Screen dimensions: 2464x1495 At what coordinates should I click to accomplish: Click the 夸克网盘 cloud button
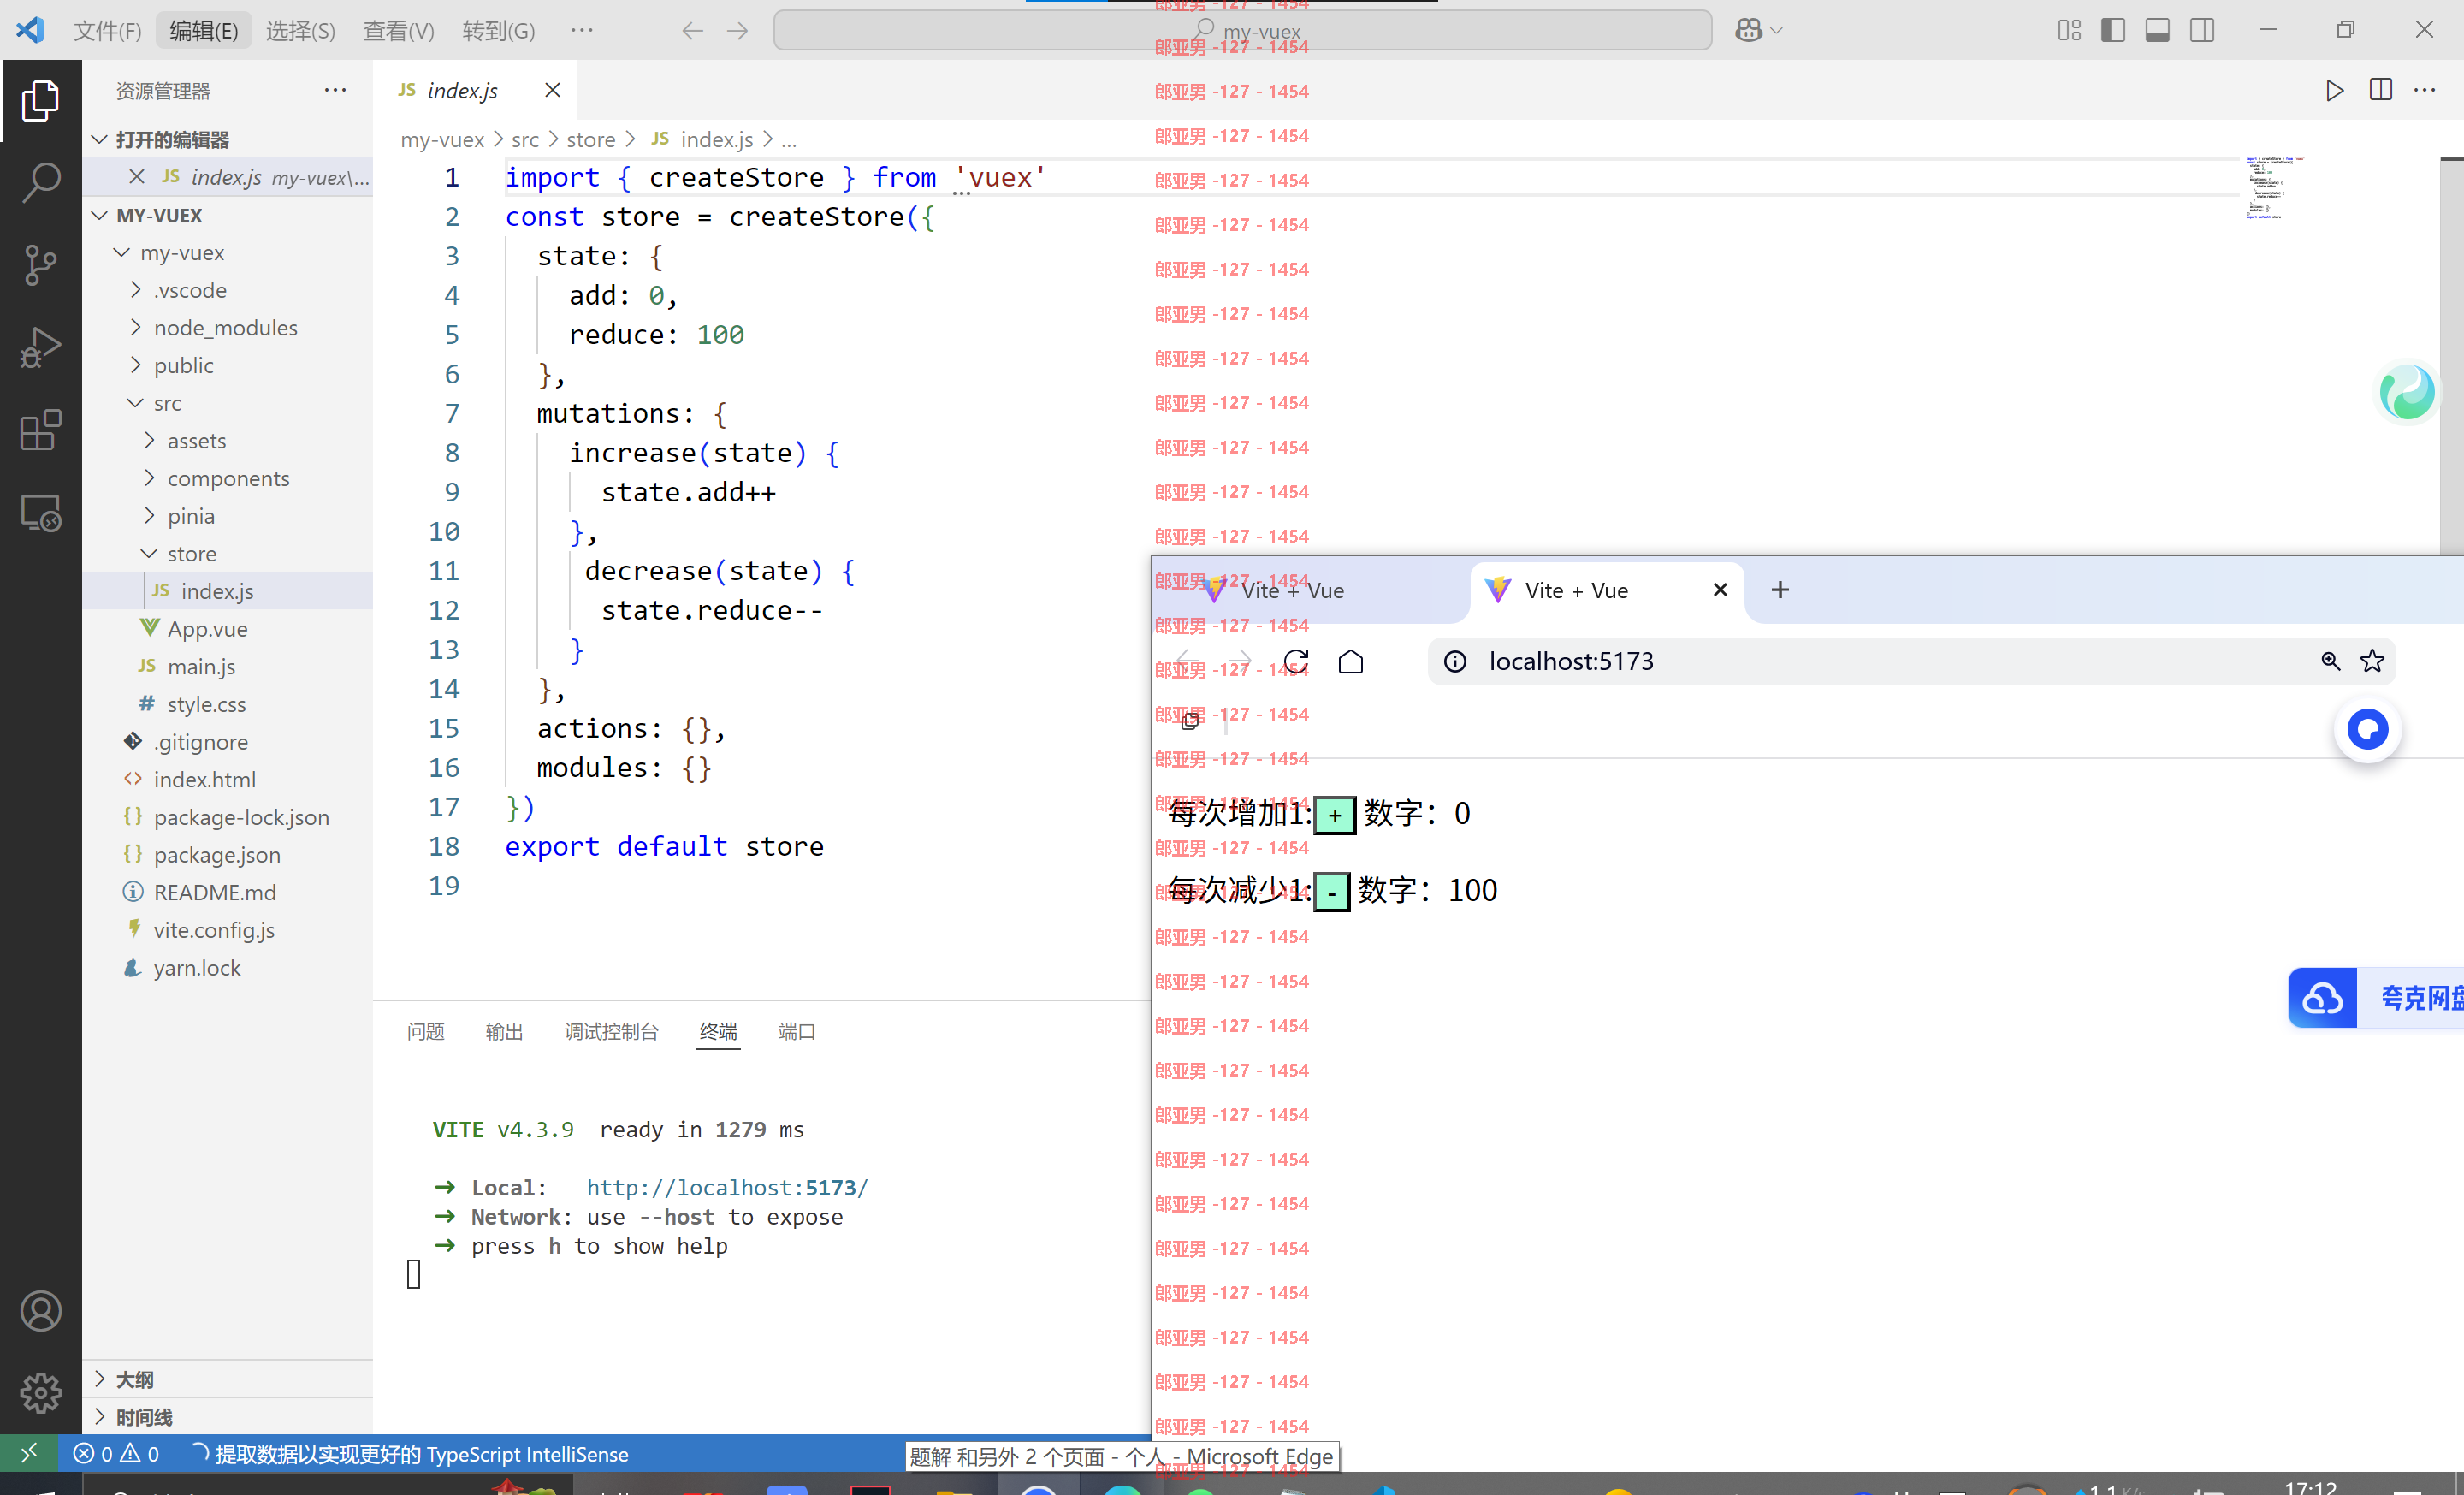click(2375, 997)
